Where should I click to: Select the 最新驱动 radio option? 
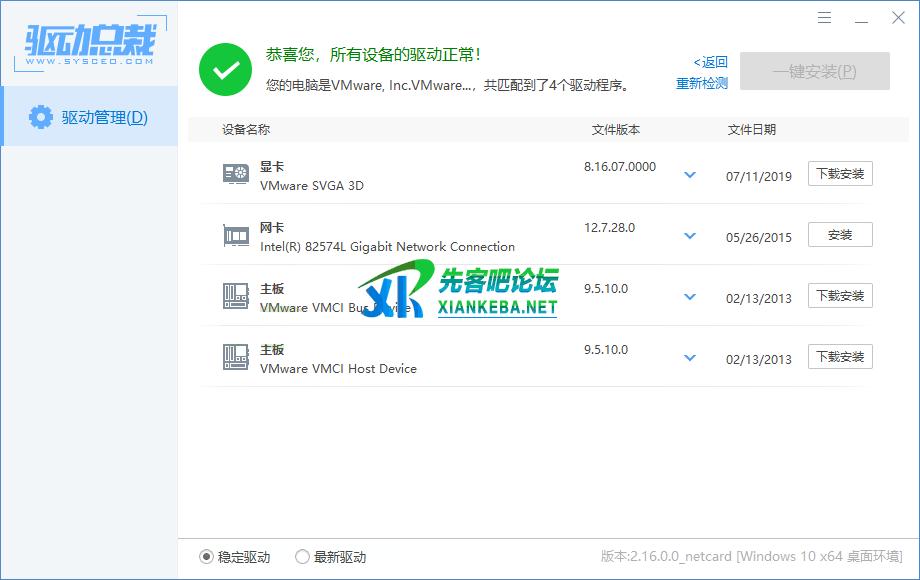tap(303, 557)
